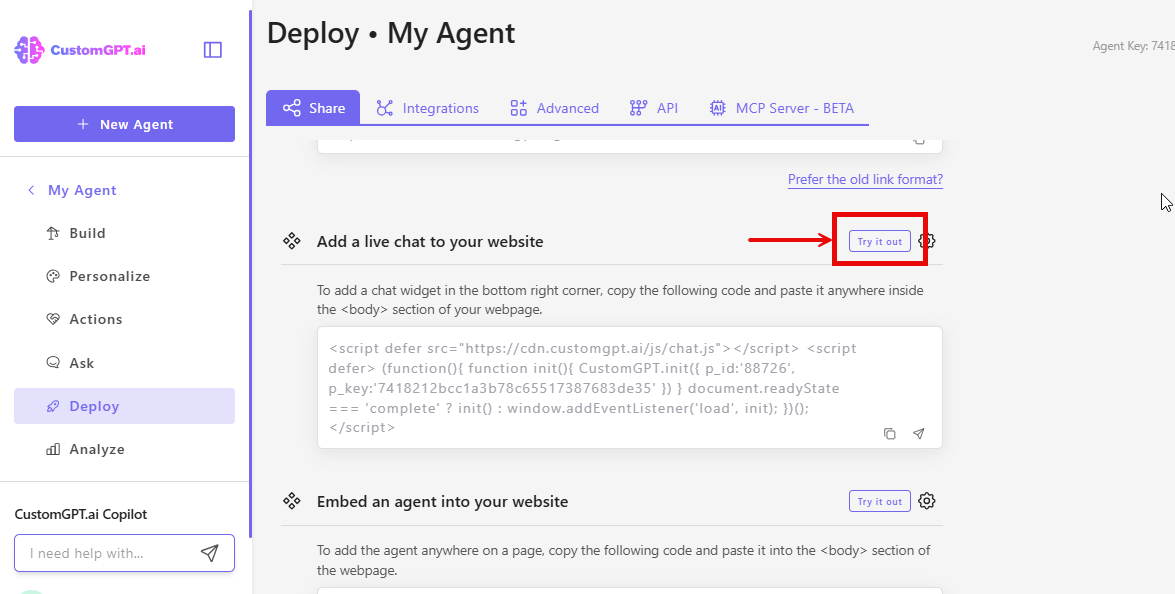The height and width of the screenshot is (594, 1175).
Task: Copy the live chat script code
Action: 889,434
